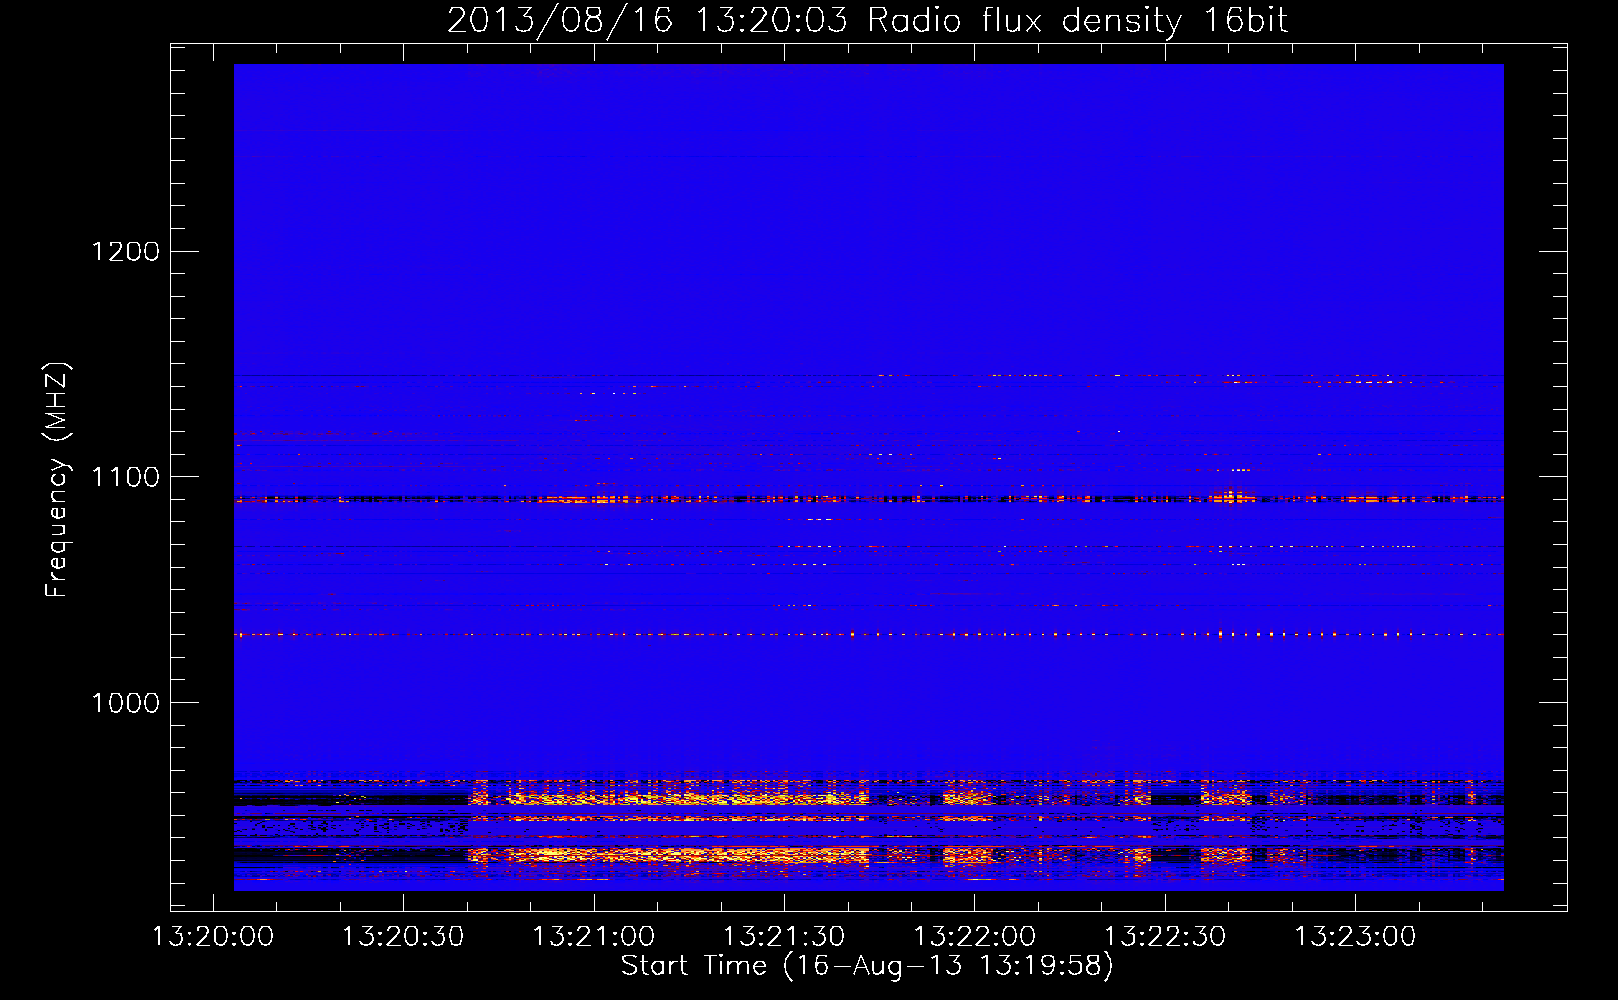Click the 13:20:00 time tick label
1618x1000 pixels.
[x=213, y=937]
